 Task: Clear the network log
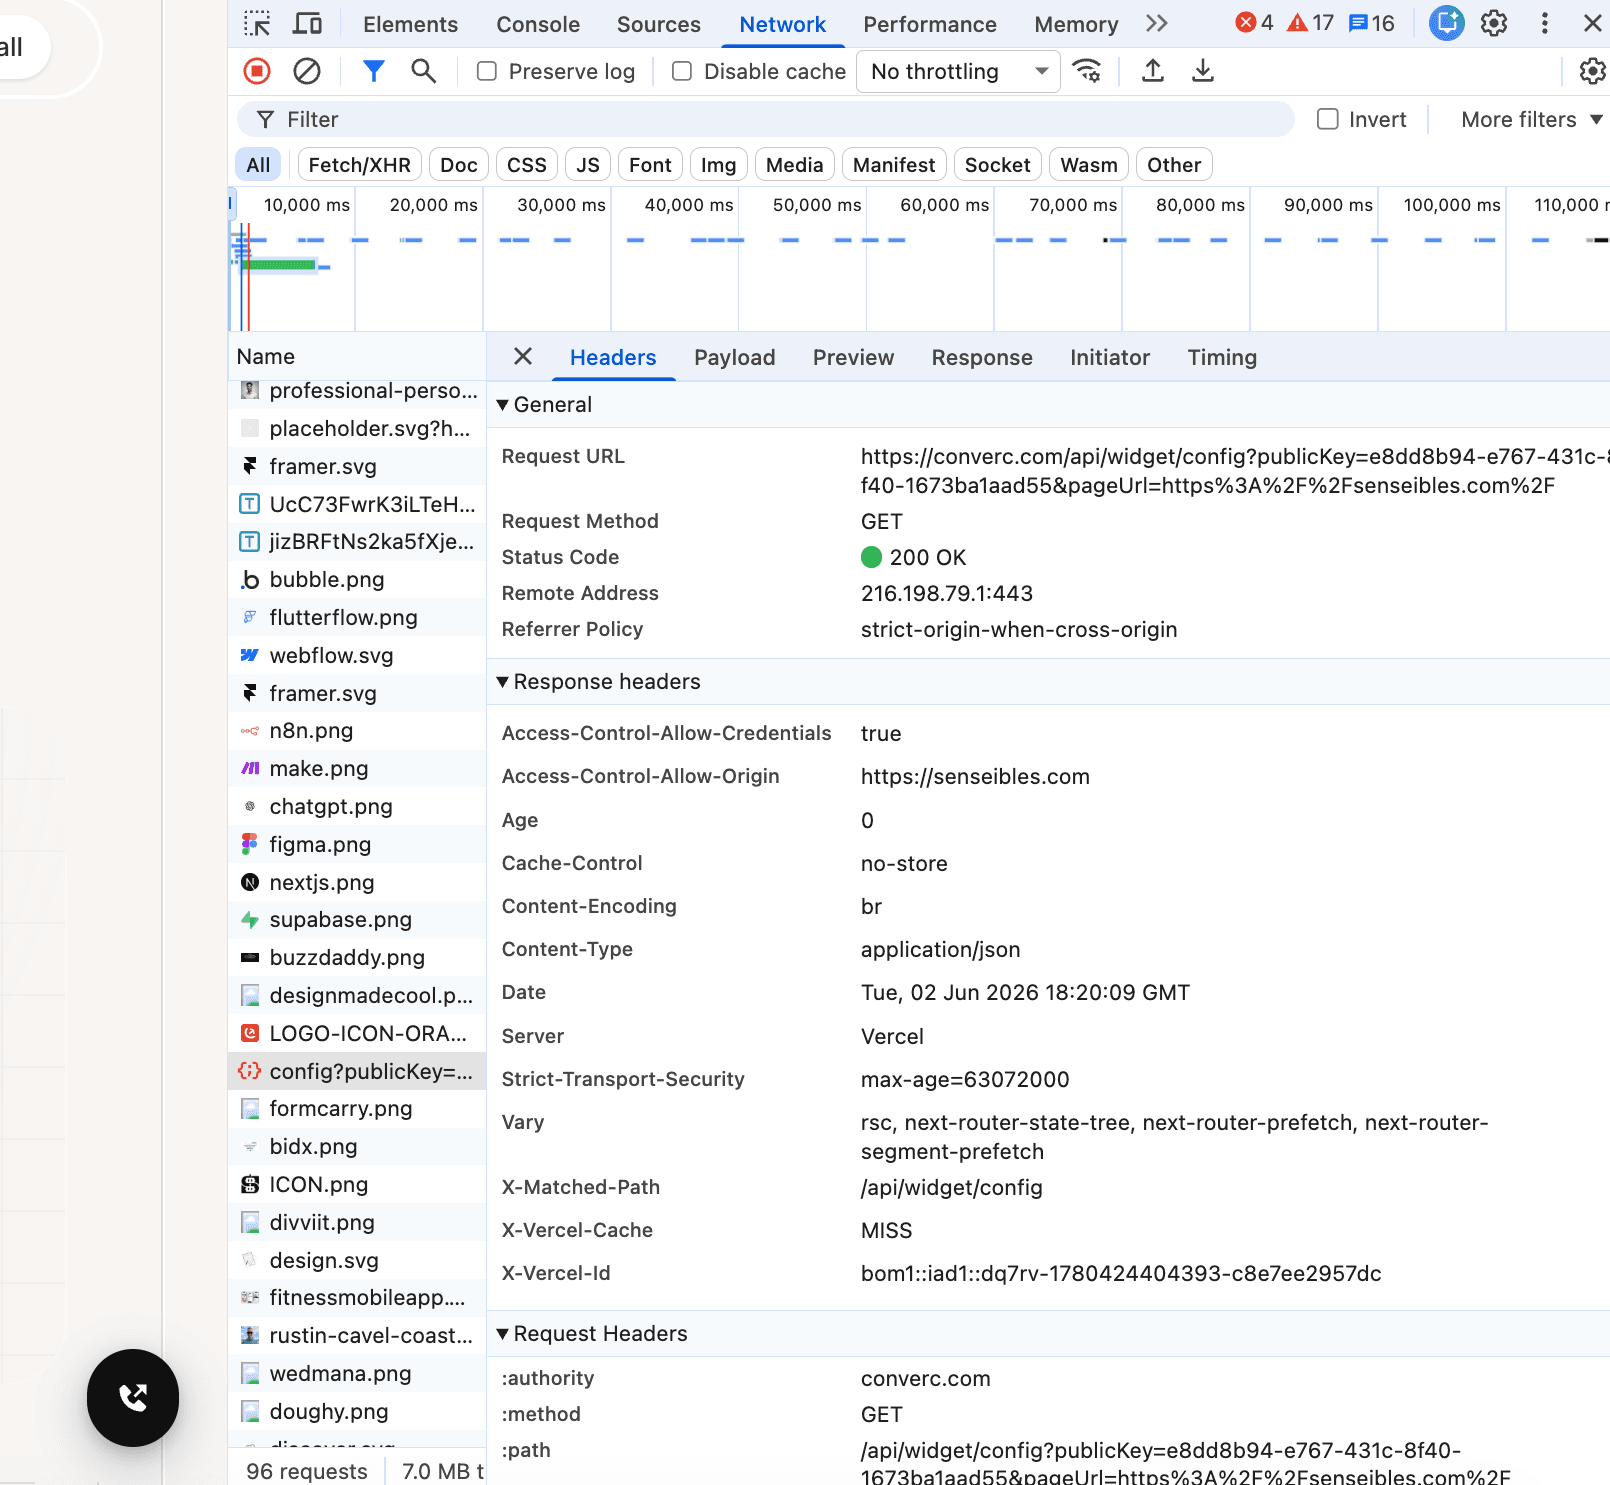(x=307, y=71)
